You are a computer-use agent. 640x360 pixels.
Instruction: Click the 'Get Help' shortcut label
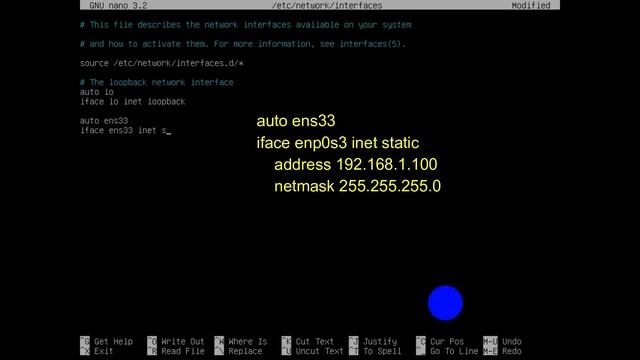[113, 341]
